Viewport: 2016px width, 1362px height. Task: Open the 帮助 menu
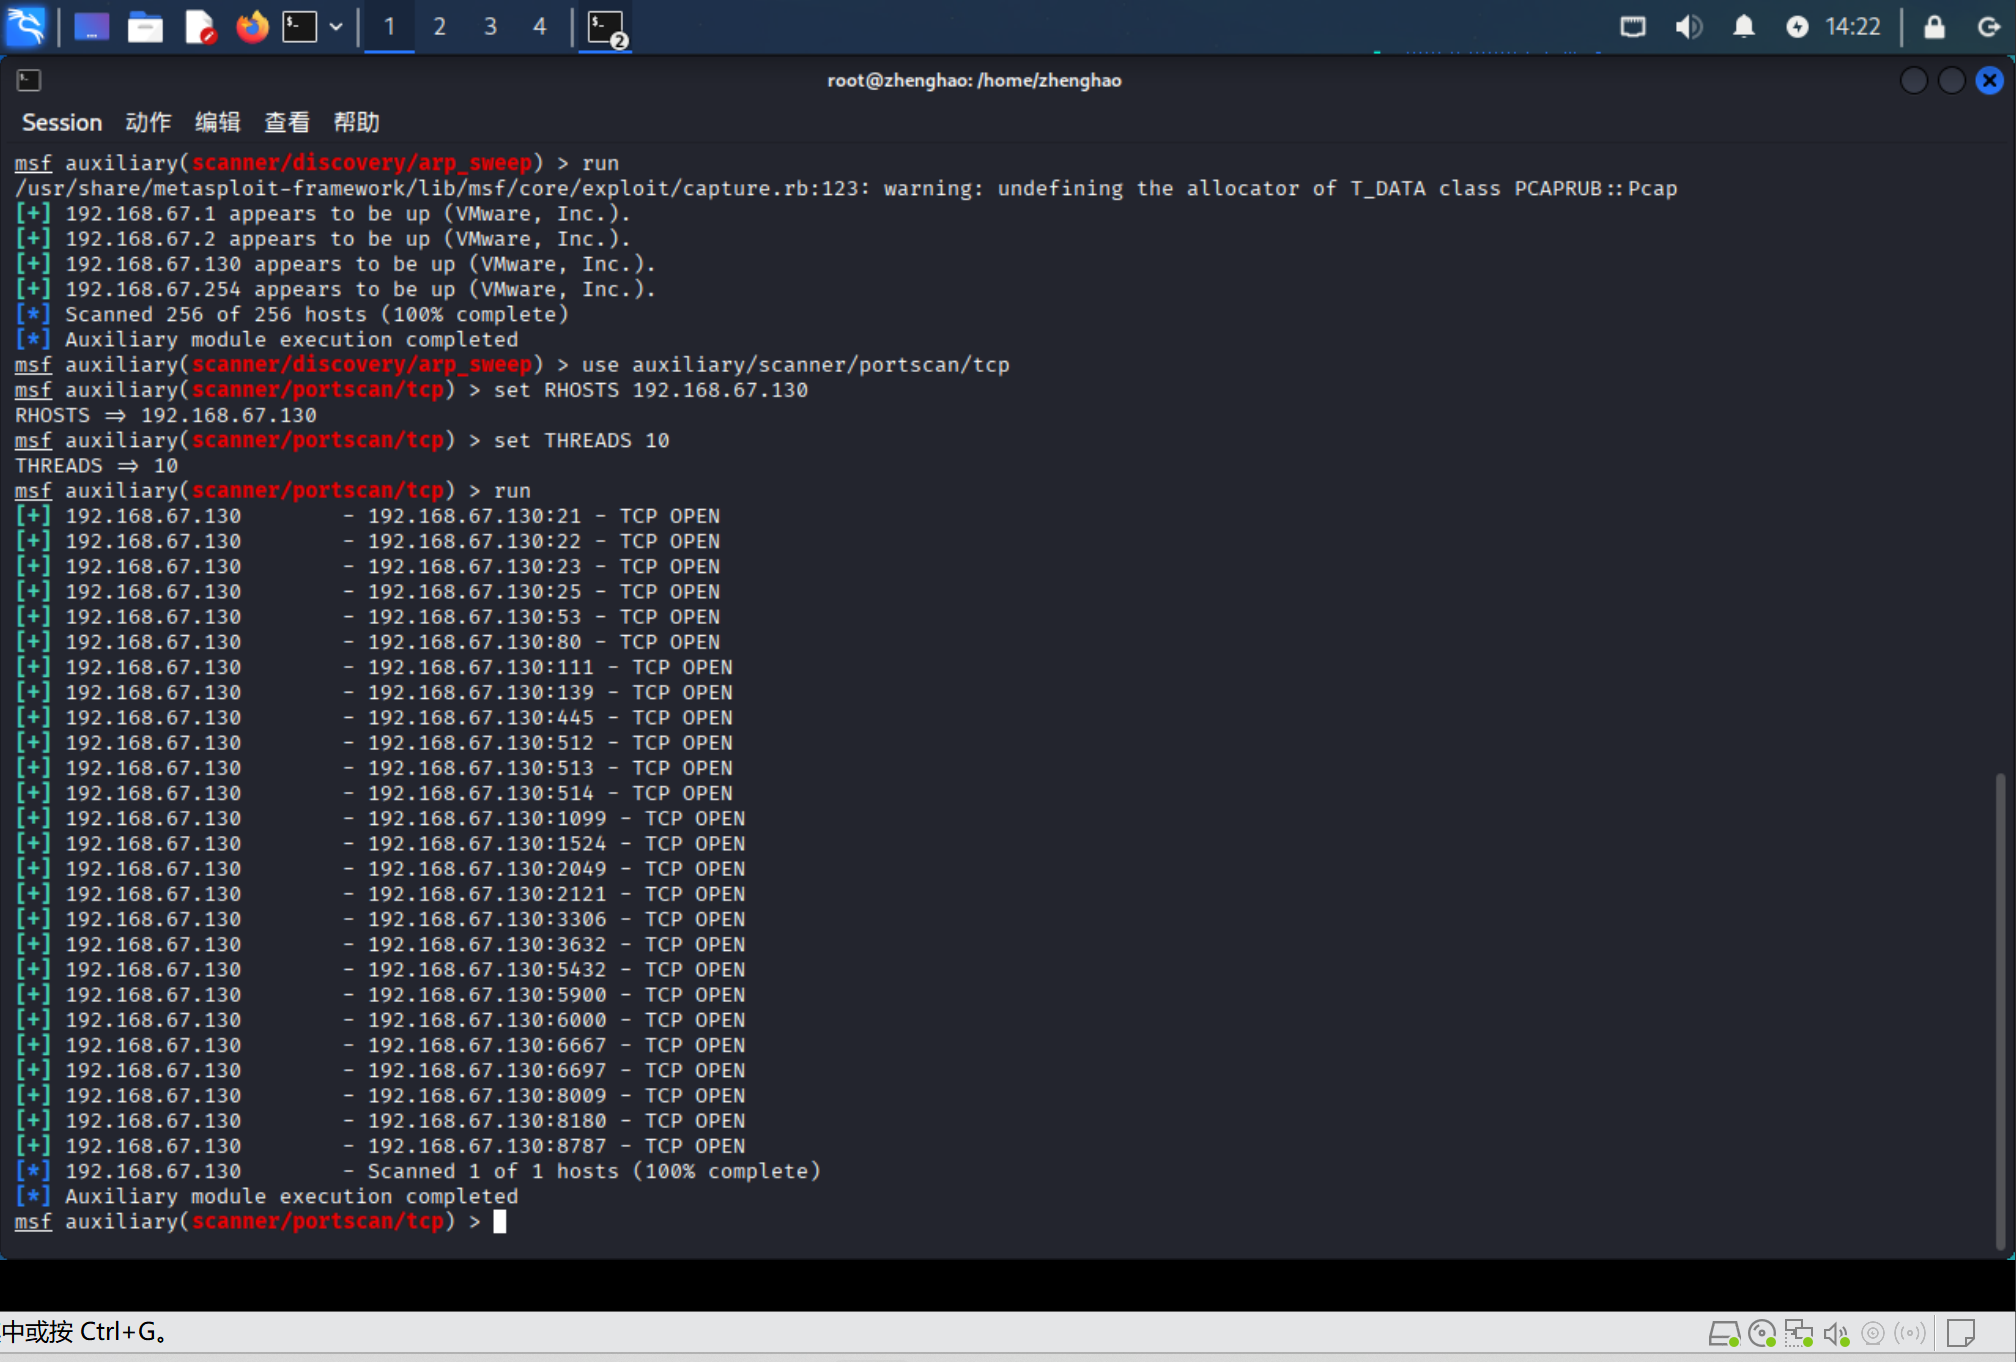click(356, 122)
